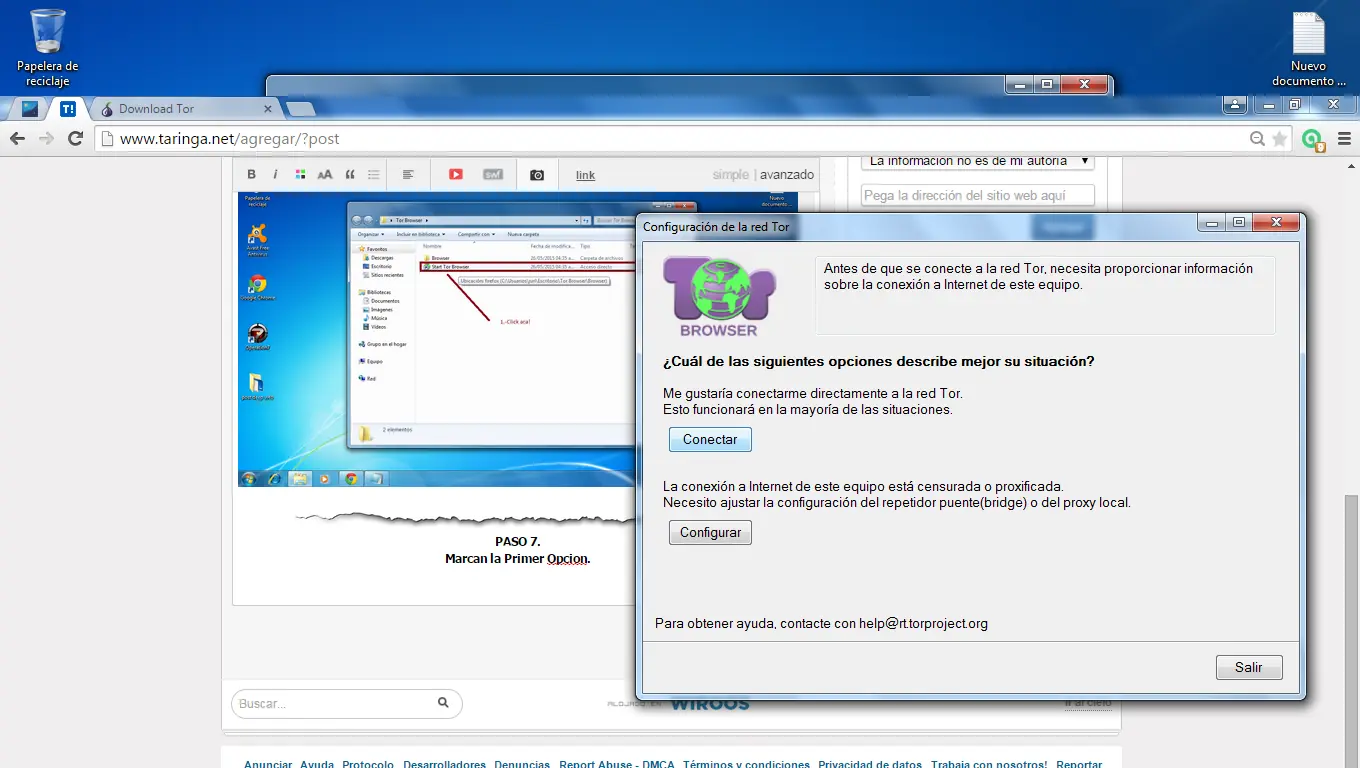Viewport: 1360px width, 768px height.
Task: Toggle italic formatting in the post editor
Action: click(x=275, y=175)
